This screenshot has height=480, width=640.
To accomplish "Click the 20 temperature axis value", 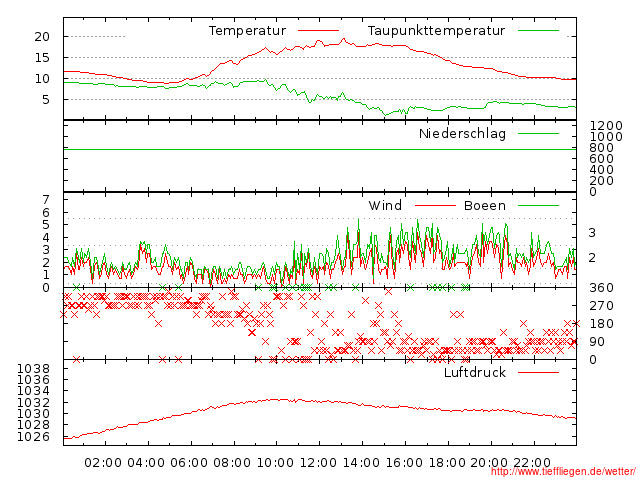I will click(42, 37).
